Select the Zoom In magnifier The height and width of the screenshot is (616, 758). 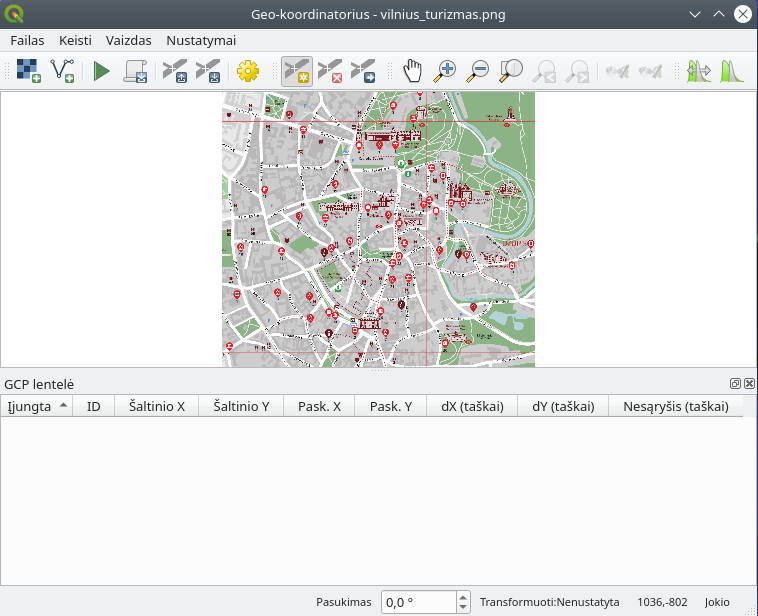tap(445, 71)
